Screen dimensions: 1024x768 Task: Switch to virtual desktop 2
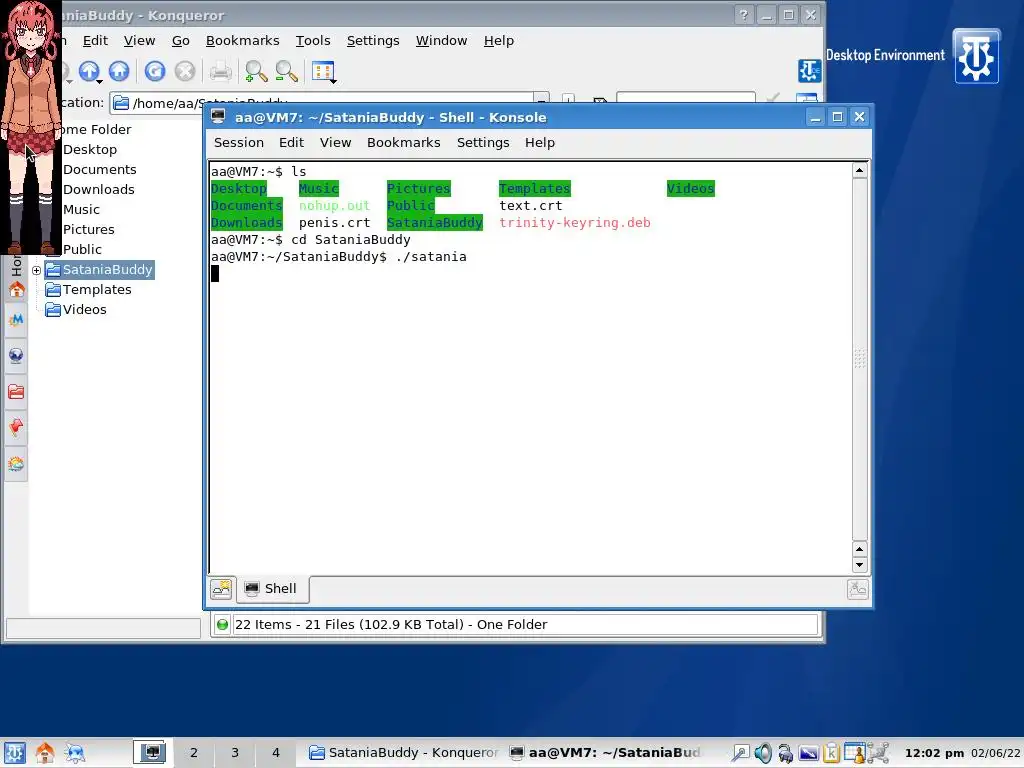(194, 752)
